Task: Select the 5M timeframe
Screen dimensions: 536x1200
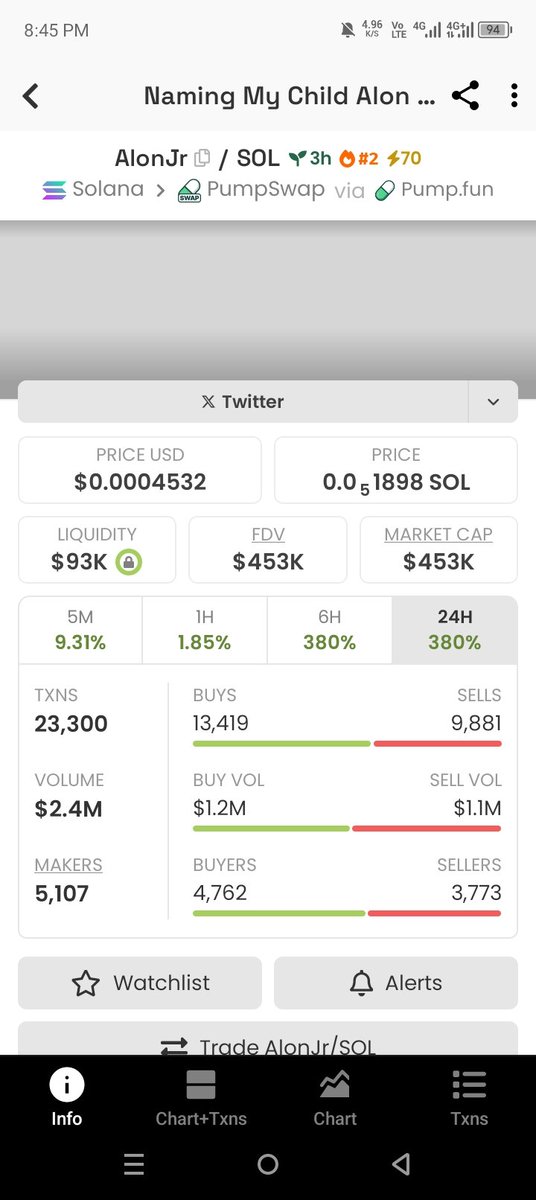Action: point(80,630)
